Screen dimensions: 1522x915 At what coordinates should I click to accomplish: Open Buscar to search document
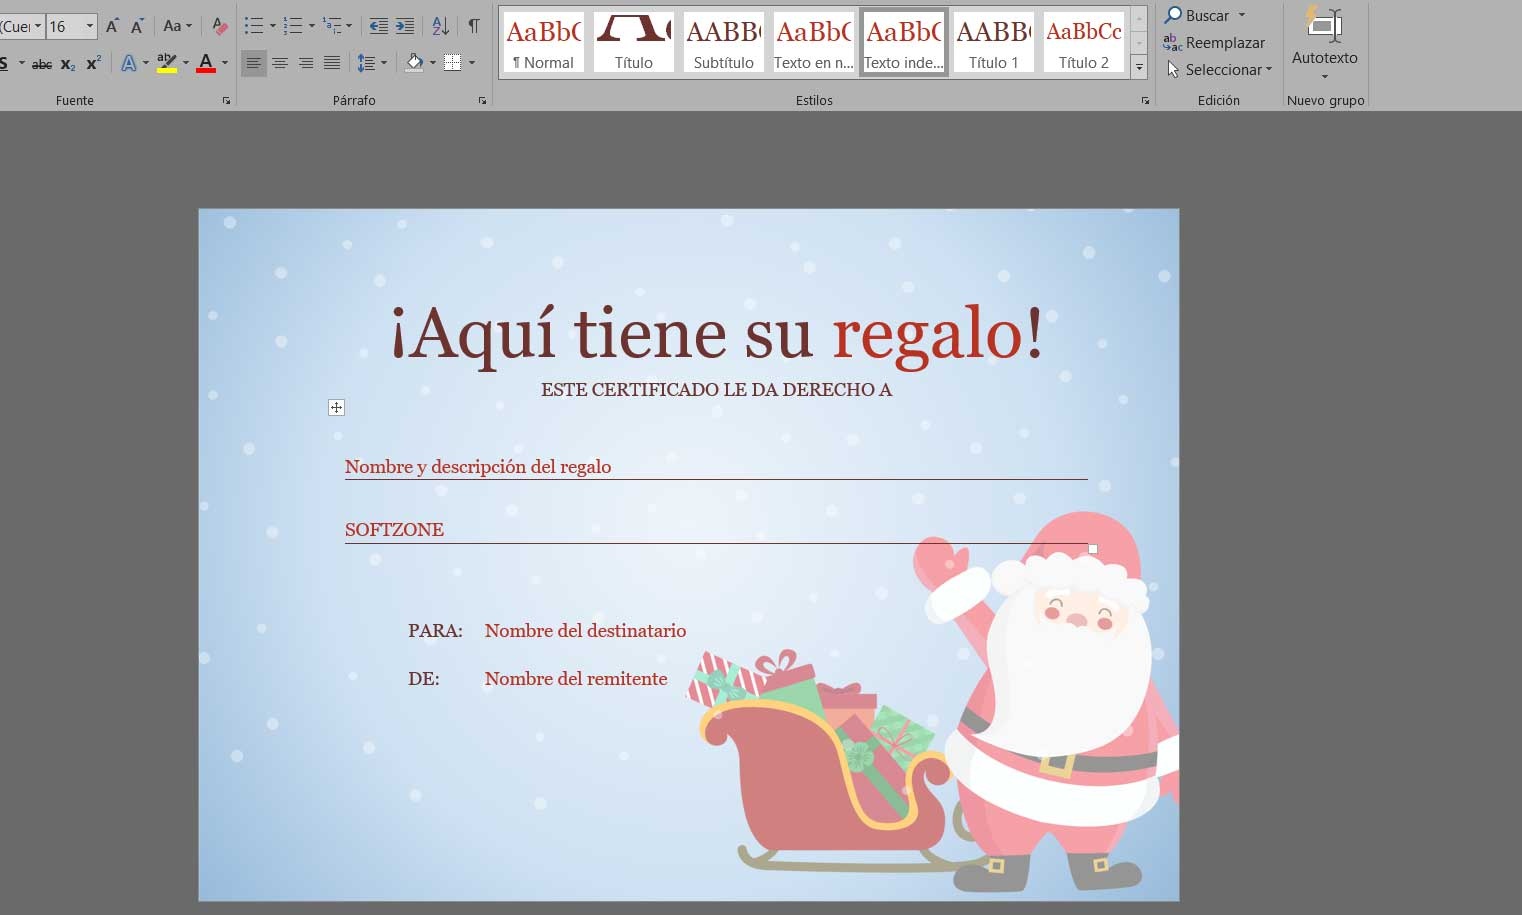pyautogui.click(x=1197, y=16)
